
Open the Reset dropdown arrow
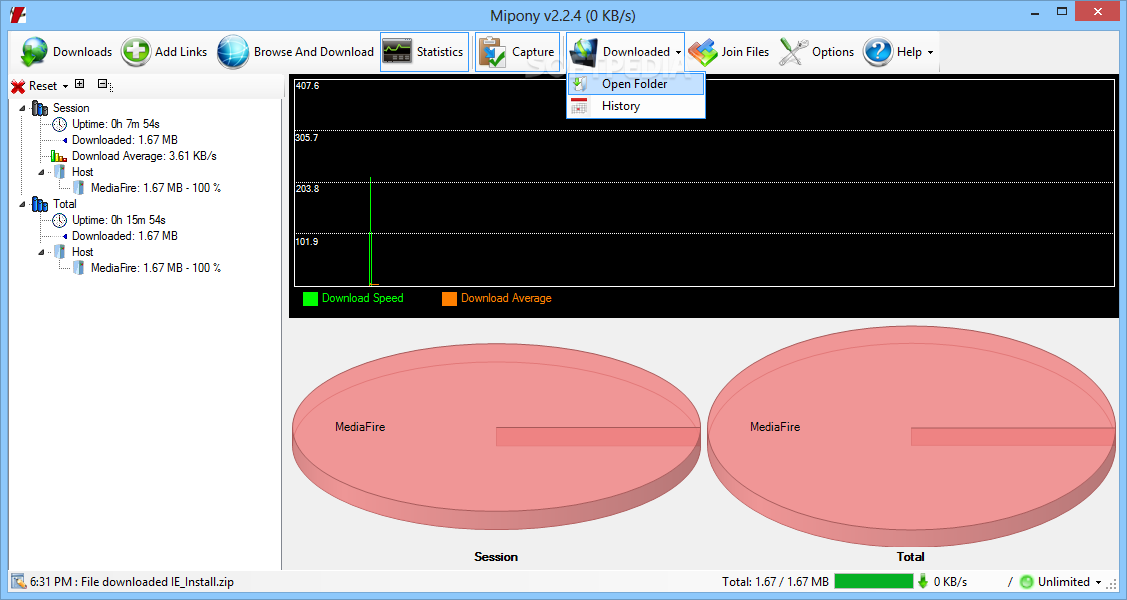coord(65,86)
